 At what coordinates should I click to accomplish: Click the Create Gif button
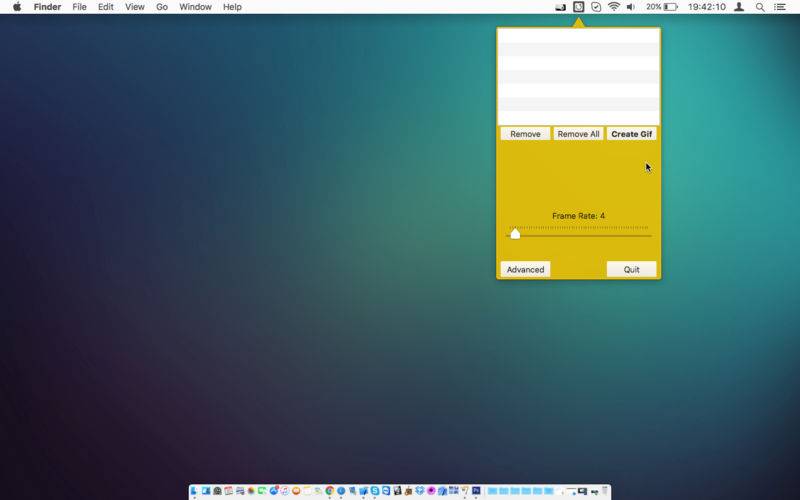(x=631, y=134)
